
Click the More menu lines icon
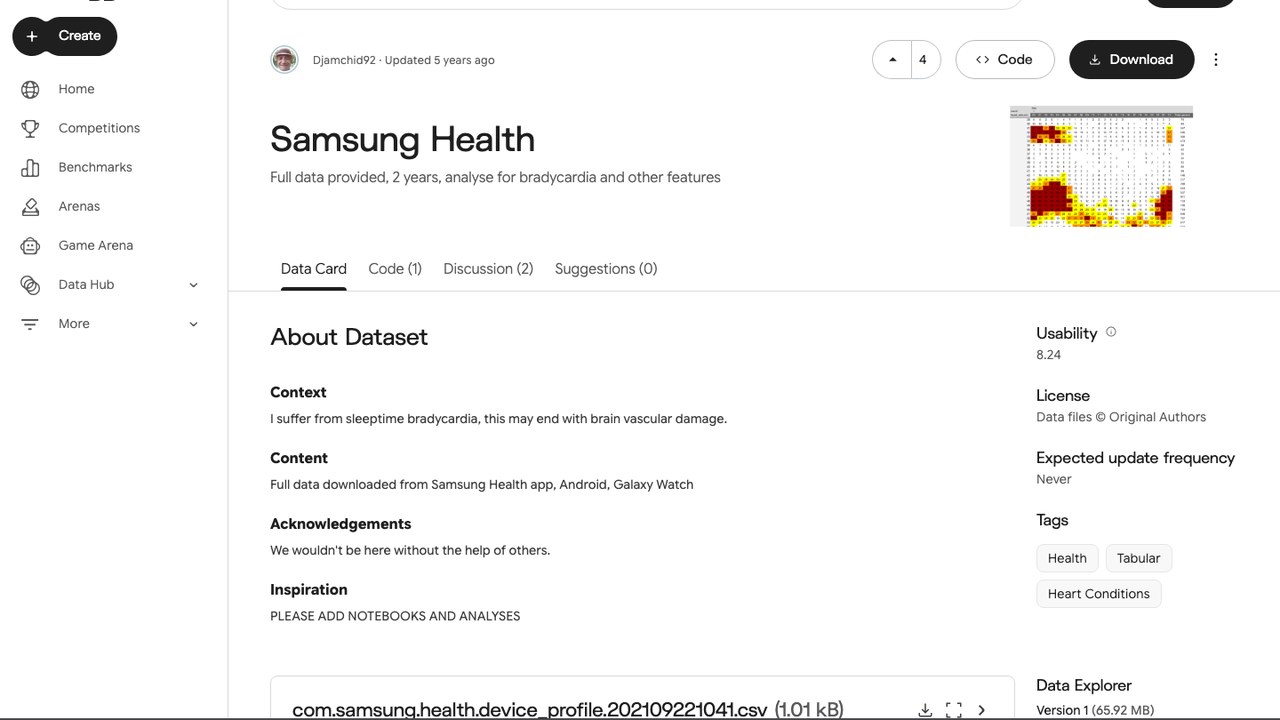coord(30,324)
